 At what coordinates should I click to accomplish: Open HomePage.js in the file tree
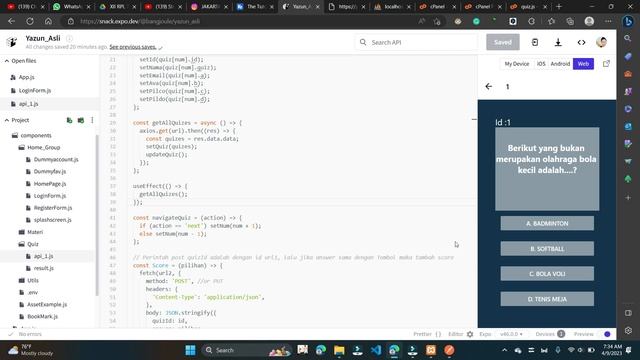(x=49, y=184)
